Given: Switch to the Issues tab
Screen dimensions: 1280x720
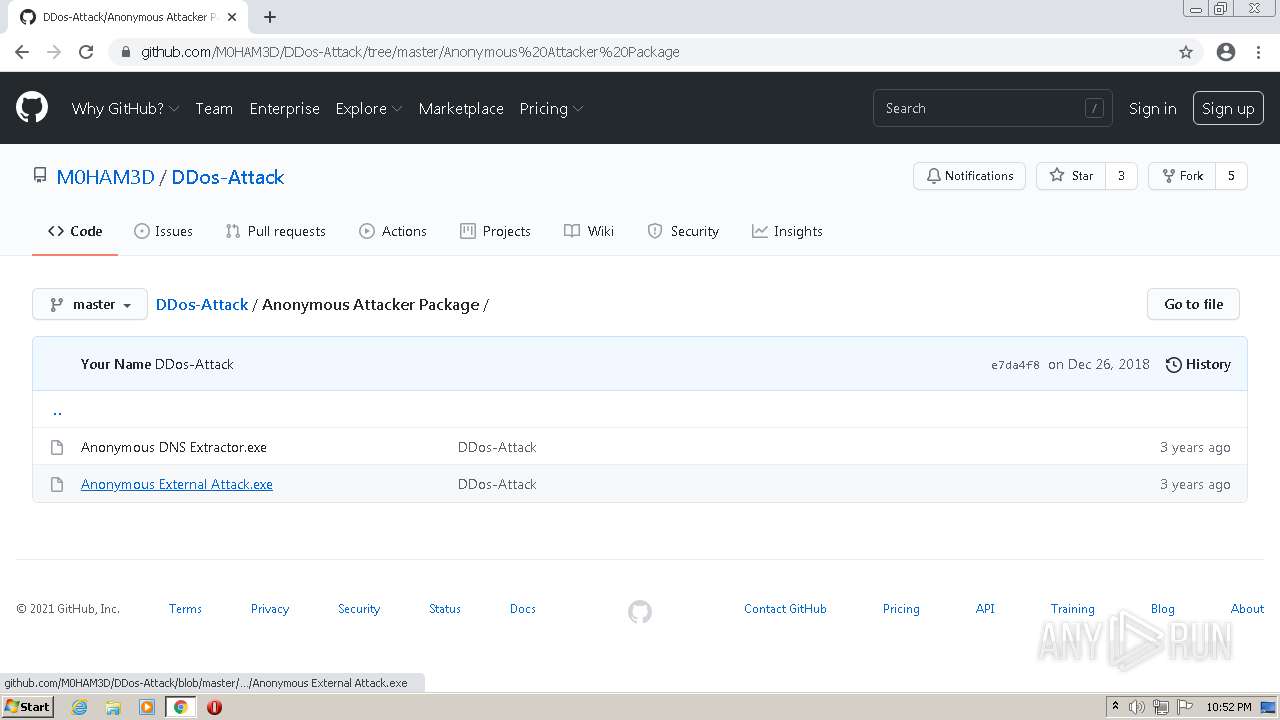Looking at the screenshot, I should [x=163, y=231].
